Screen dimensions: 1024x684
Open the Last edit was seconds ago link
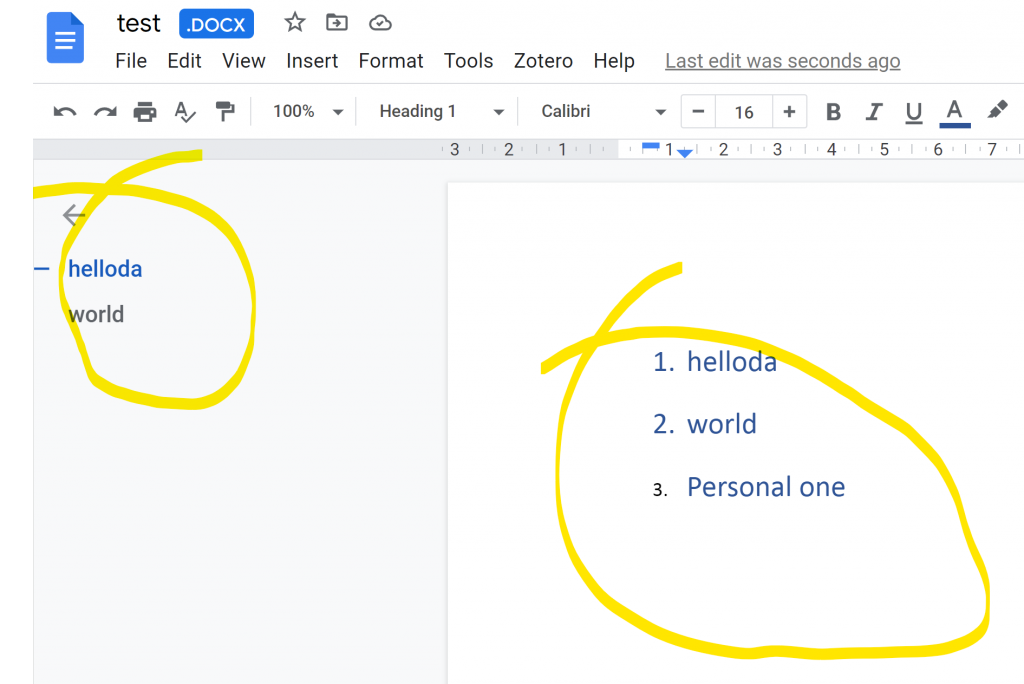[x=782, y=61]
